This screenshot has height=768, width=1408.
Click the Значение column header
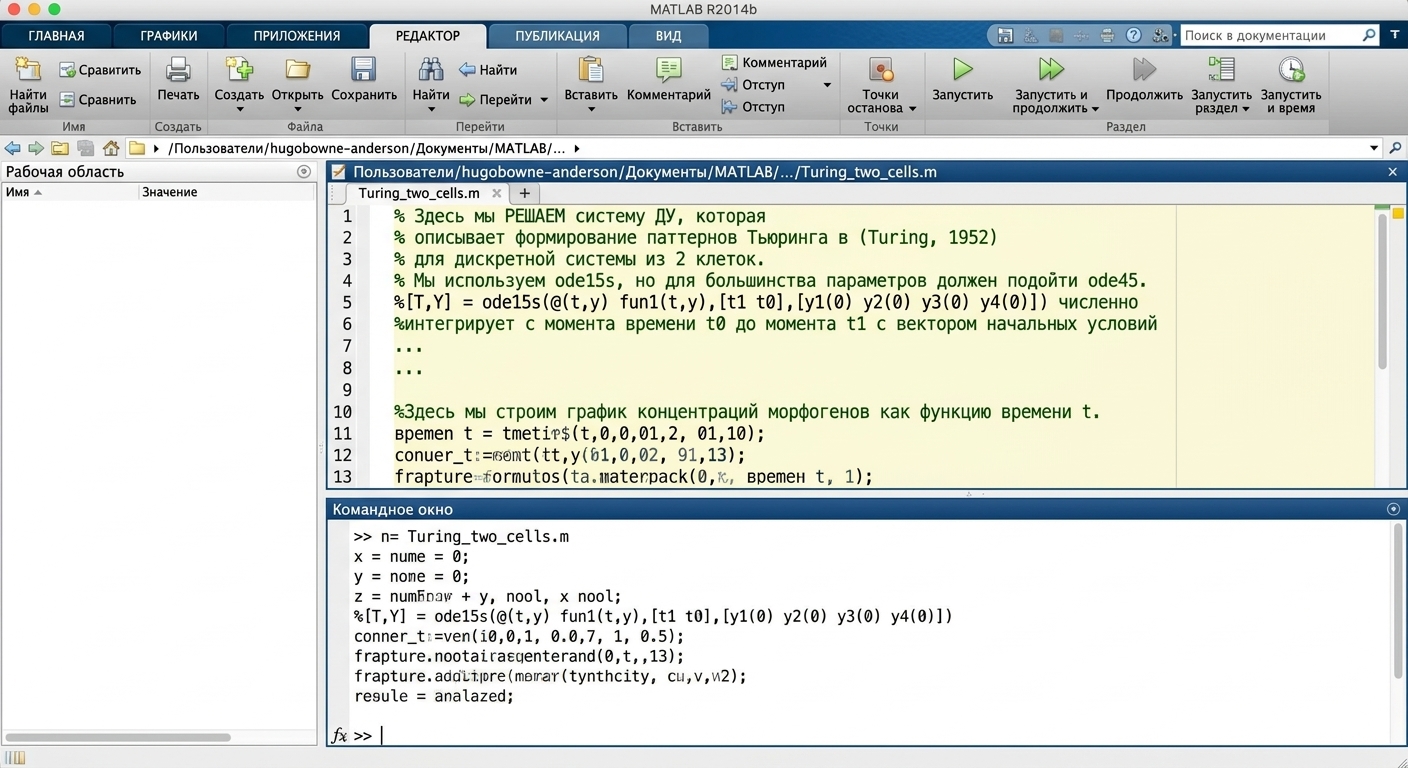(228, 192)
